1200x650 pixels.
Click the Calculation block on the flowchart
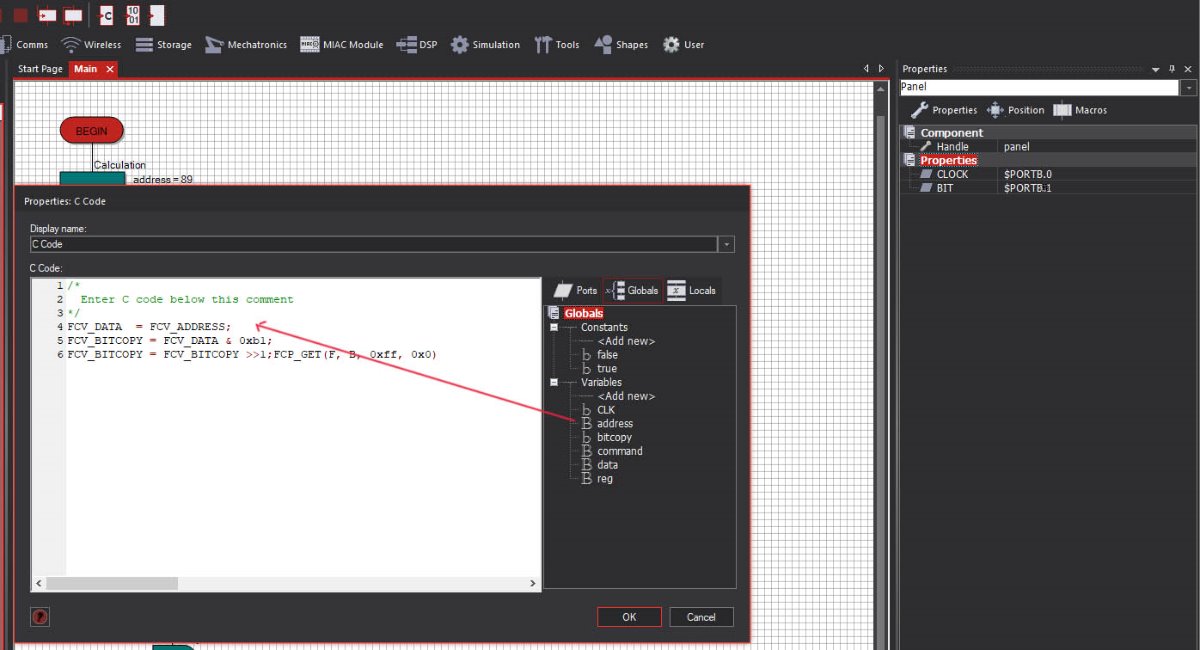click(x=92, y=178)
